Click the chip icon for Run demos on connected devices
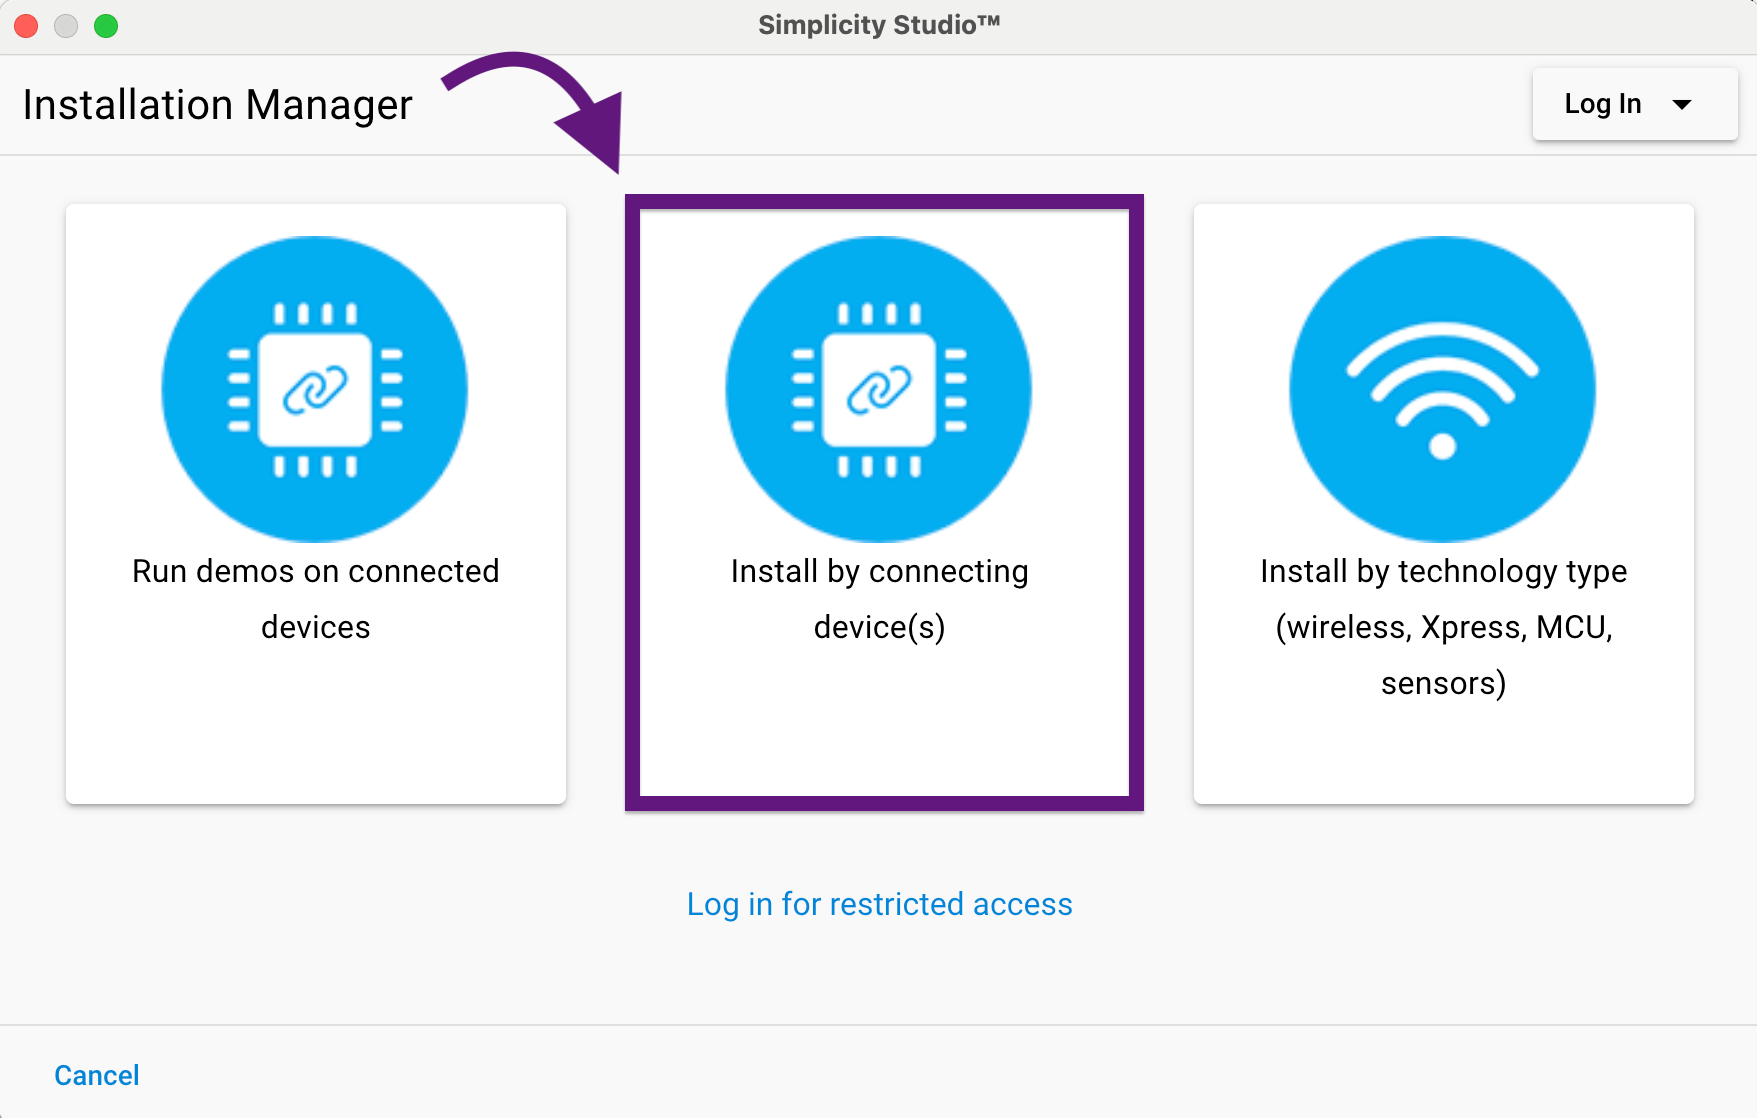The height and width of the screenshot is (1118, 1757). (315, 389)
